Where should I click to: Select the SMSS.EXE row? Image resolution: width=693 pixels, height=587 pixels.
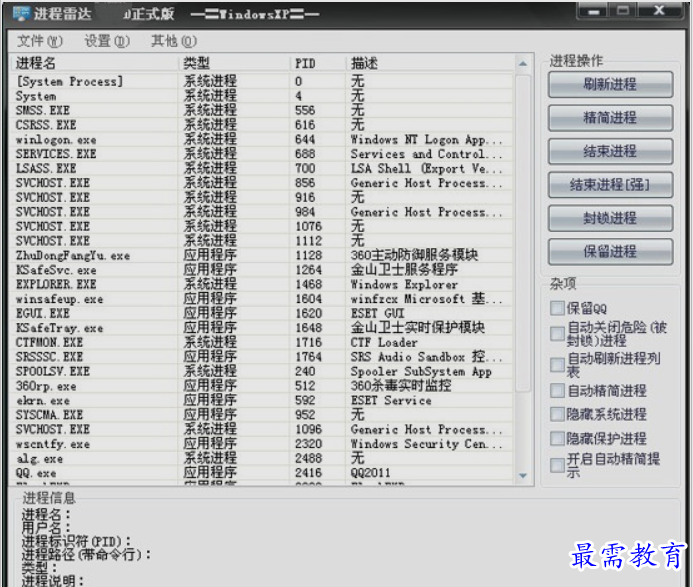[262, 111]
